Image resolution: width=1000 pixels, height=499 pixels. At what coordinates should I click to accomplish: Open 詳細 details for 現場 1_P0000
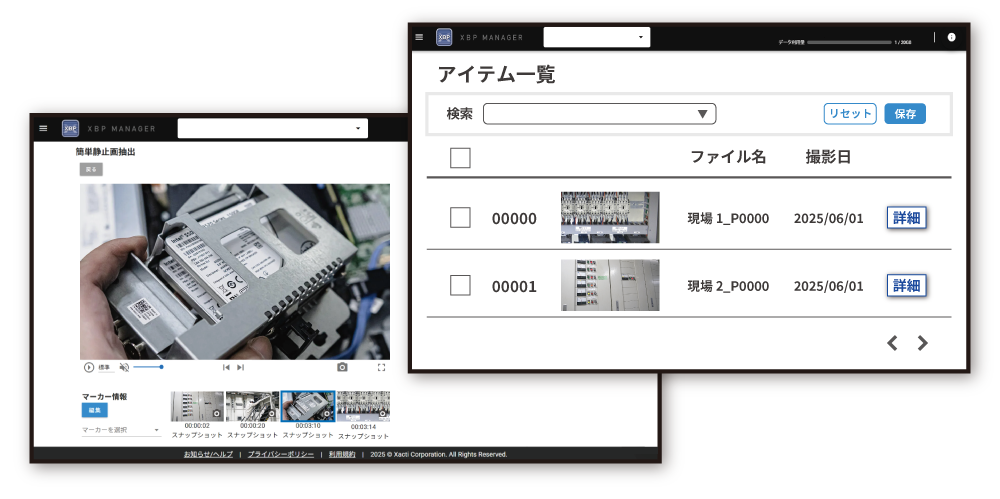tap(906, 218)
